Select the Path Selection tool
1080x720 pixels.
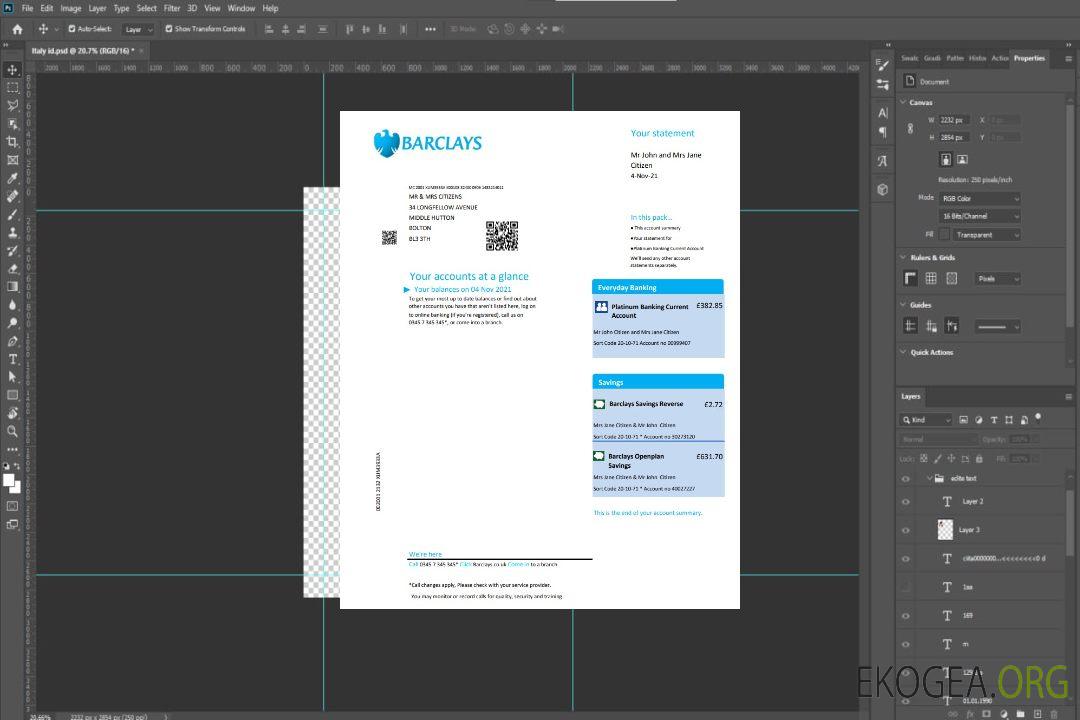click(x=12, y=377)
